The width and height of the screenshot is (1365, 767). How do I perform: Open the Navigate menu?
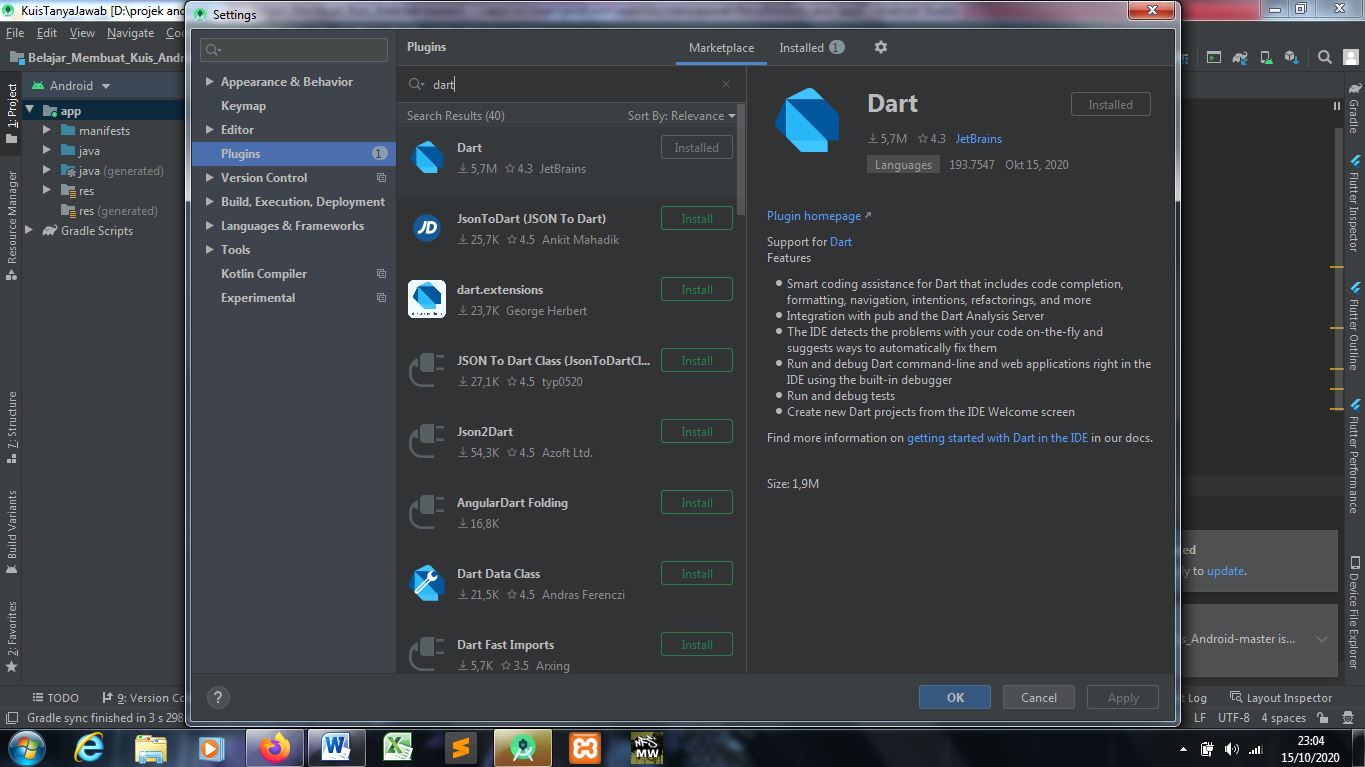[x=130, y=32]
